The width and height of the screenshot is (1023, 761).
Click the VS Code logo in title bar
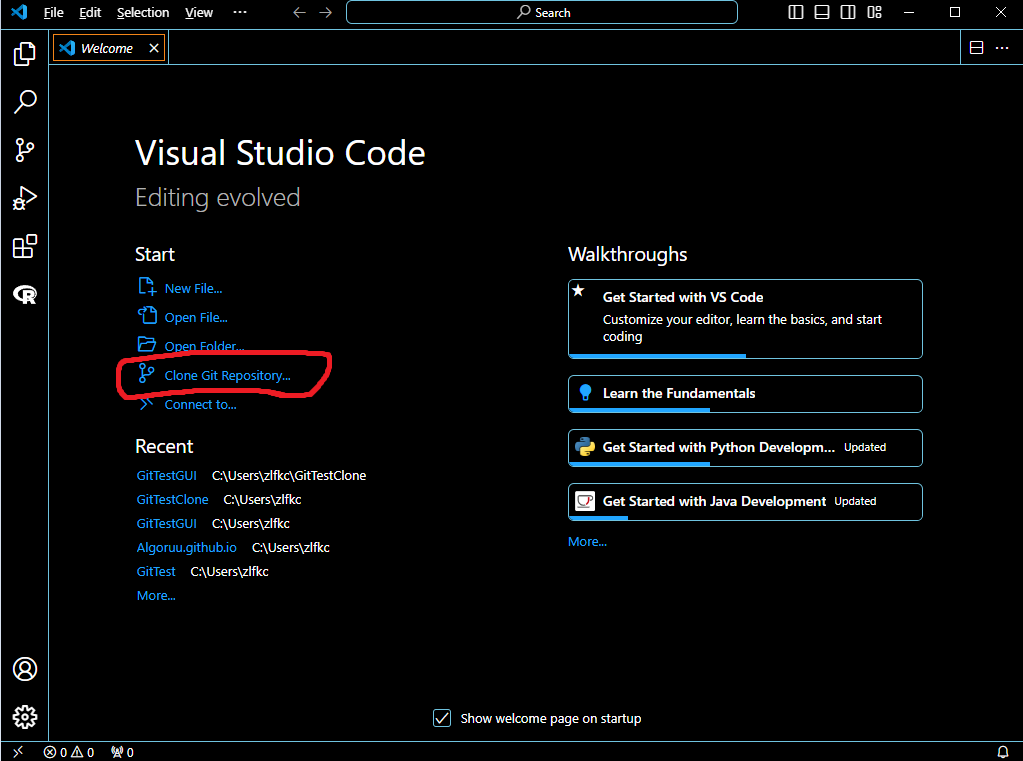(x=19, y=12)
